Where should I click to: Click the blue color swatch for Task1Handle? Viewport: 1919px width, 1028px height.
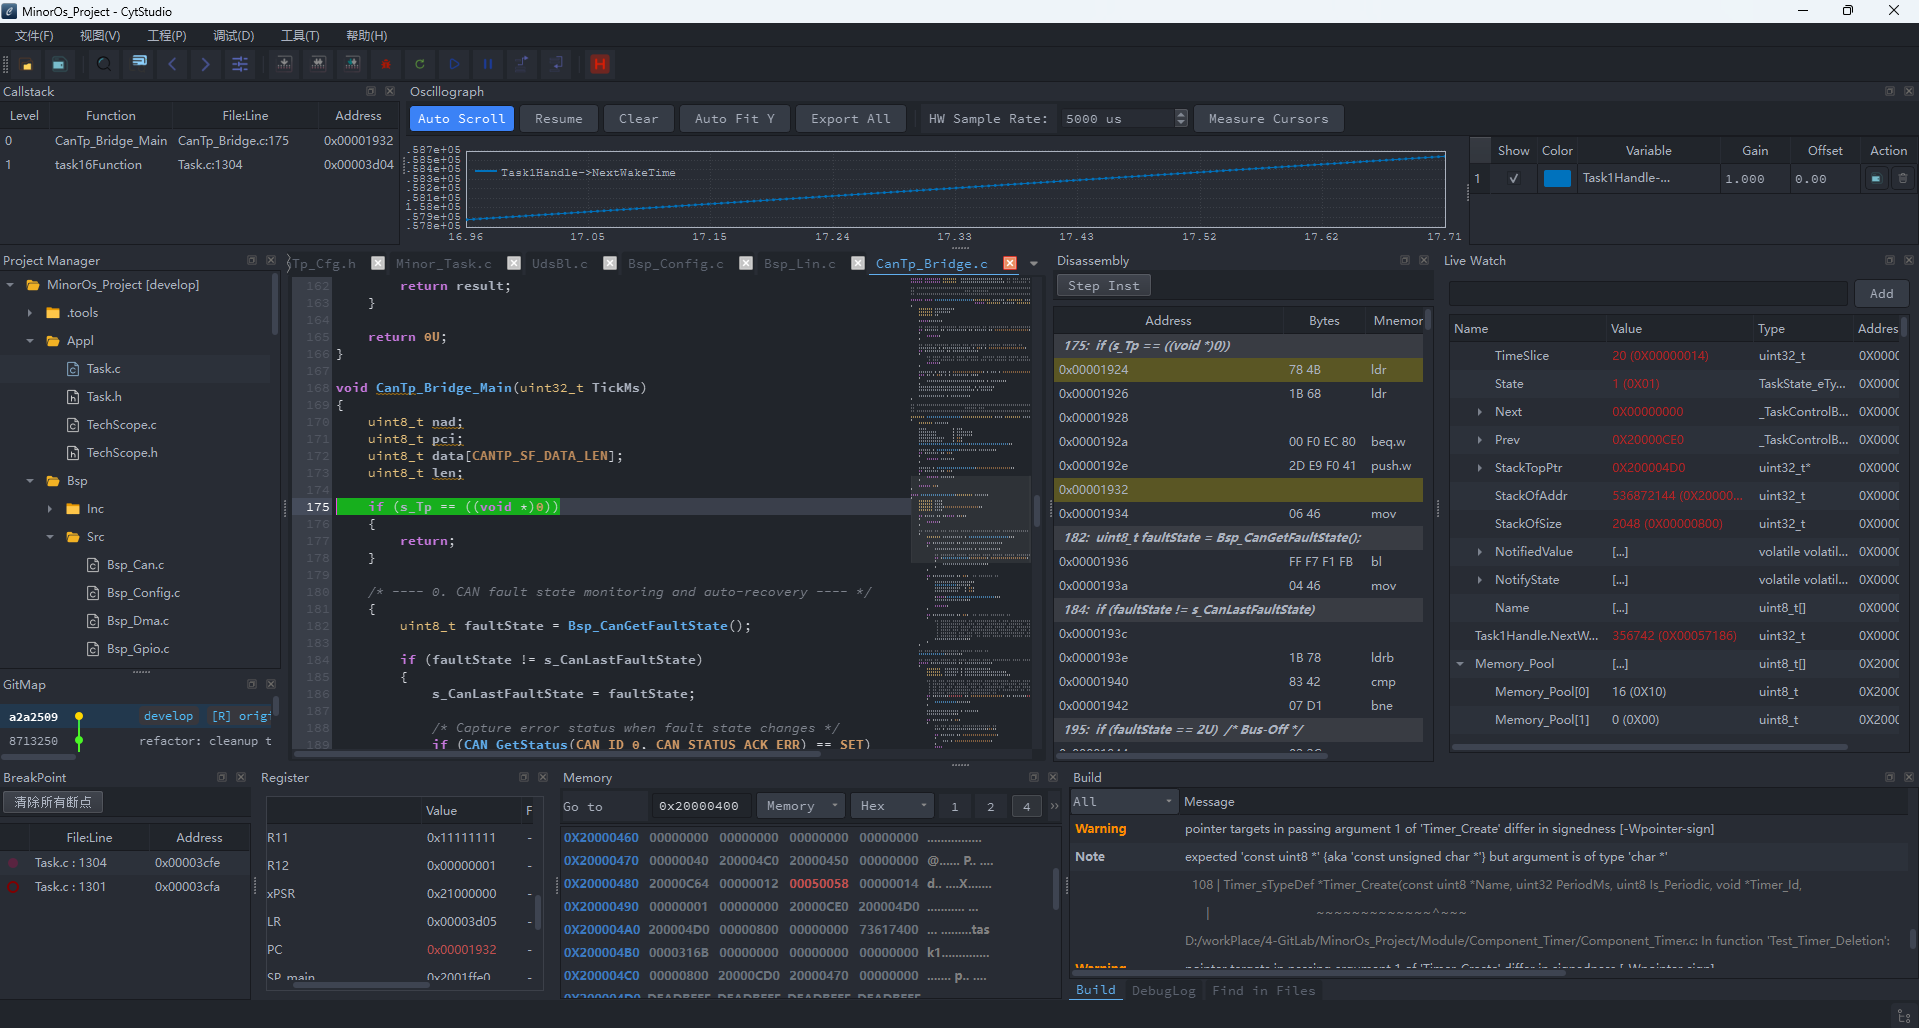click(x=1557, y=179)
